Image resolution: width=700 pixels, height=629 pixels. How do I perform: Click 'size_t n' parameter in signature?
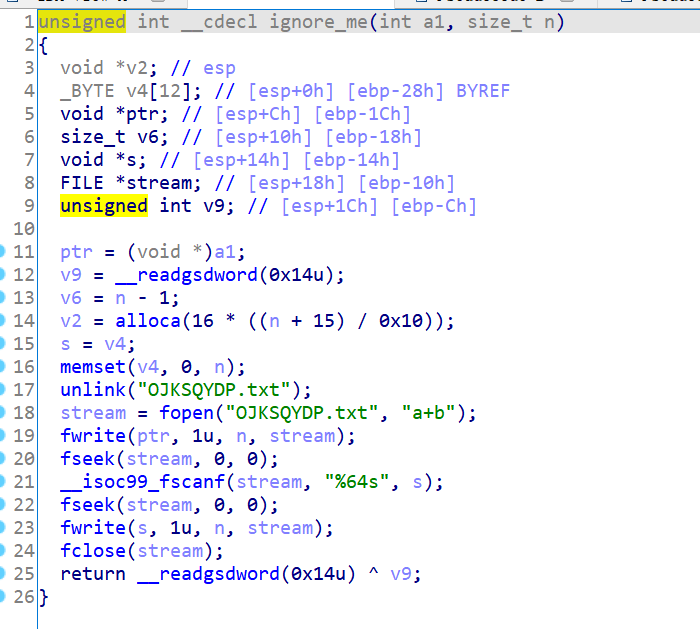click(x=510, y=22)
